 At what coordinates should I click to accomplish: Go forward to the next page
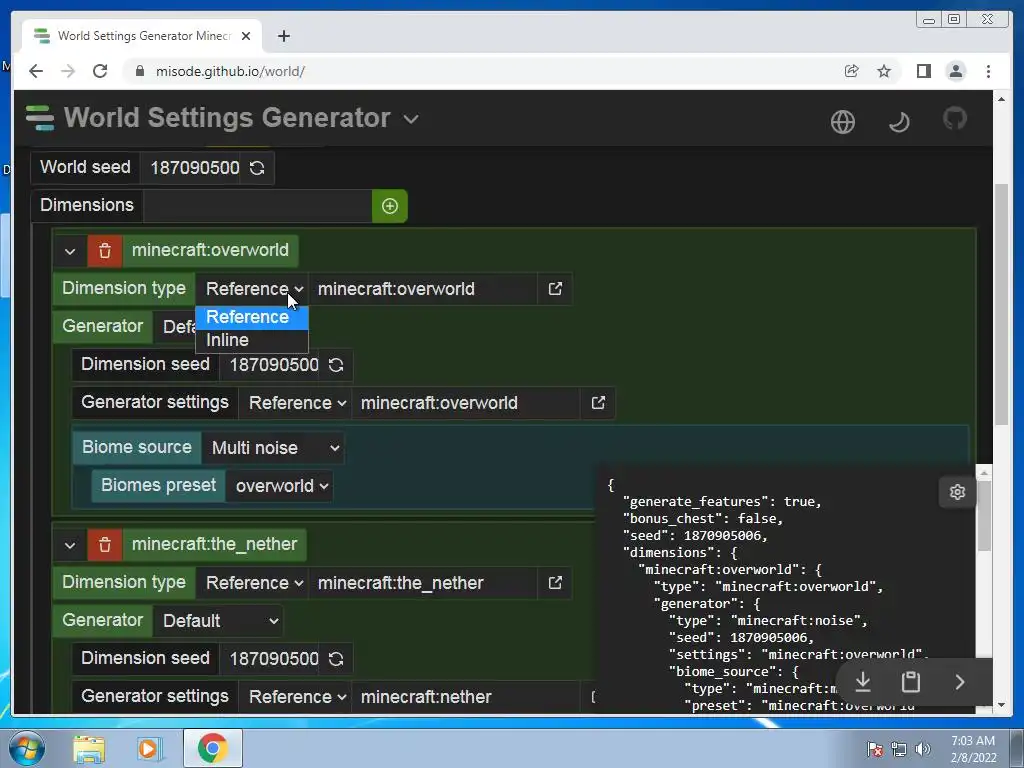tap(68, 71)
